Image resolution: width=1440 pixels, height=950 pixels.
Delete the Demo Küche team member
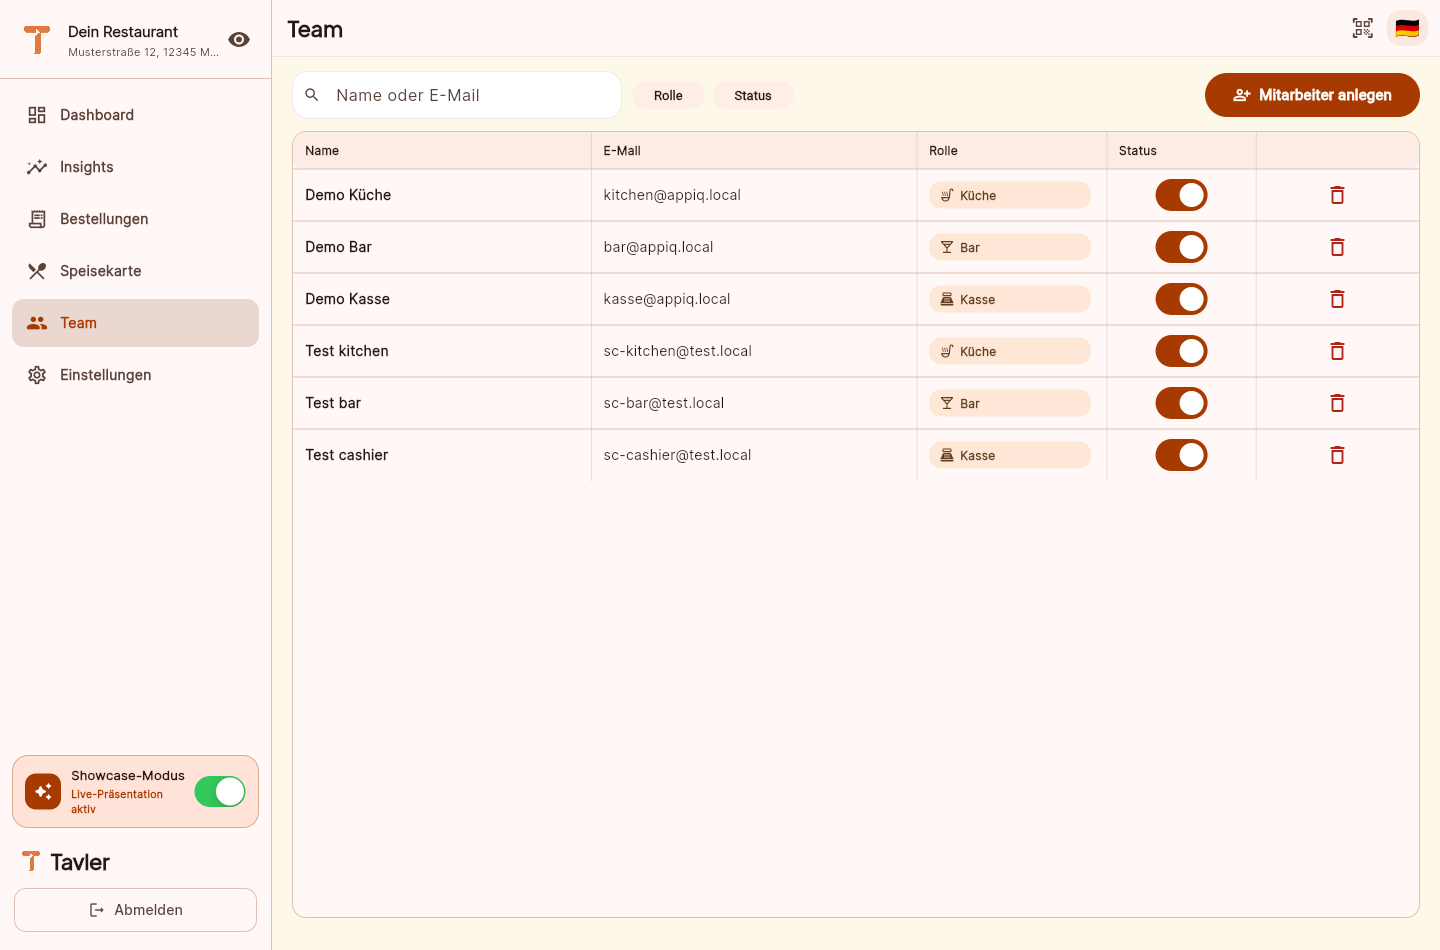click(x=1337, y=195)
